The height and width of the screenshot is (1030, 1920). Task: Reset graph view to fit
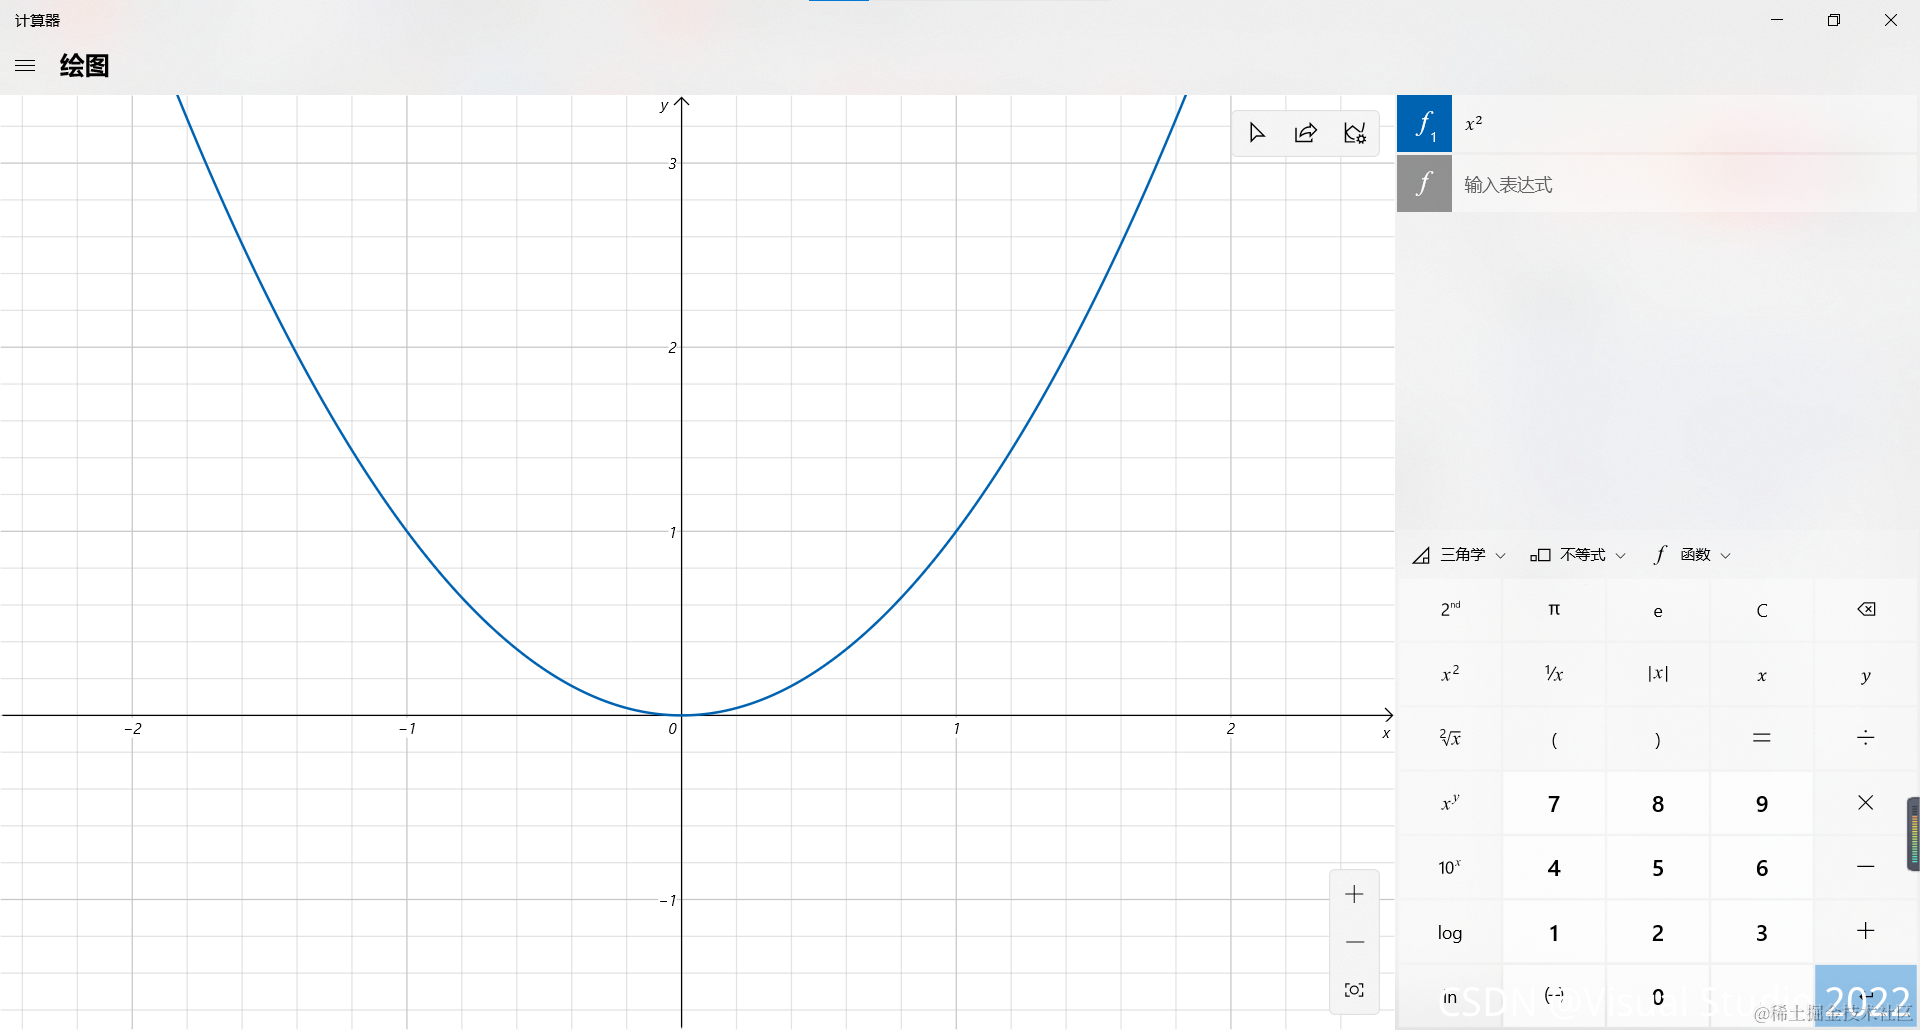1354,990
